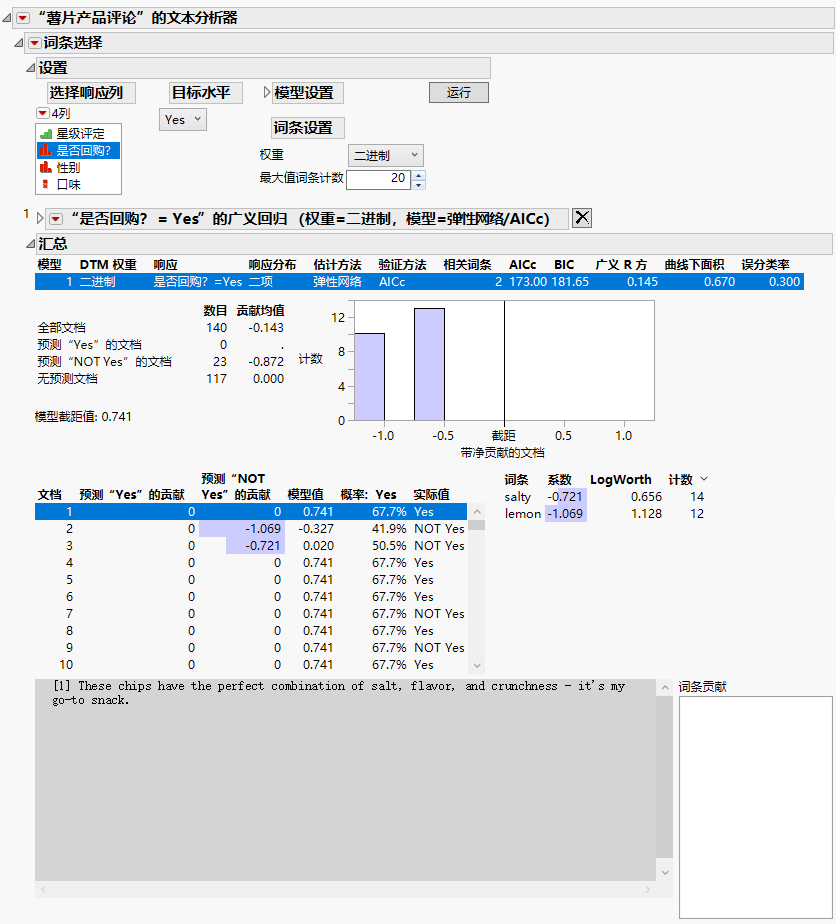
Task: Click horizontal scroll right arrow under text
Action: point(647,890)
